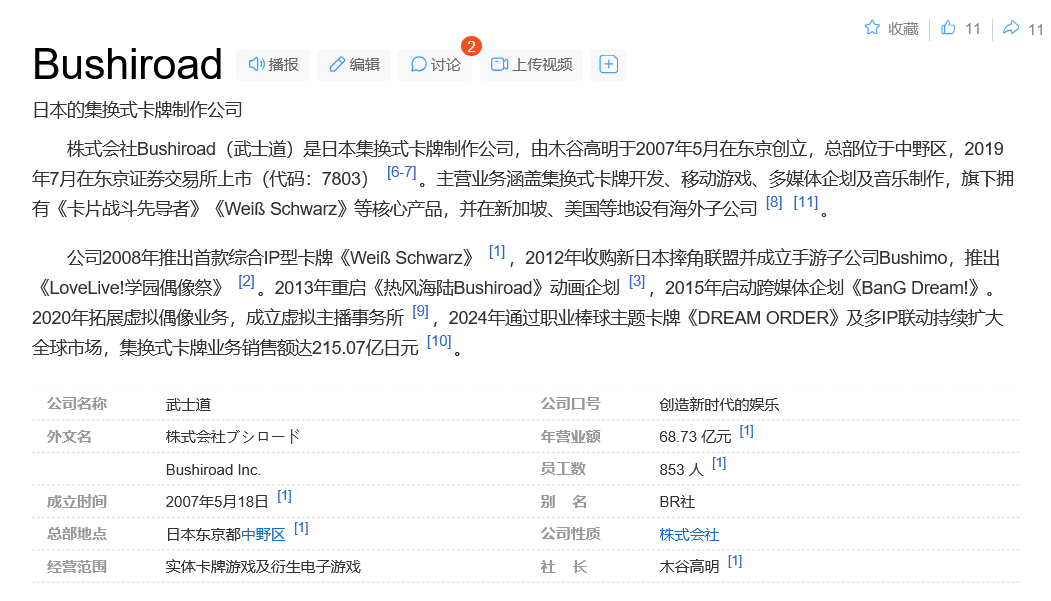This screenshot has height=601, width=1051.
Task: Open reference [1] after 中野区 link
Action: [x=302, y=528]
